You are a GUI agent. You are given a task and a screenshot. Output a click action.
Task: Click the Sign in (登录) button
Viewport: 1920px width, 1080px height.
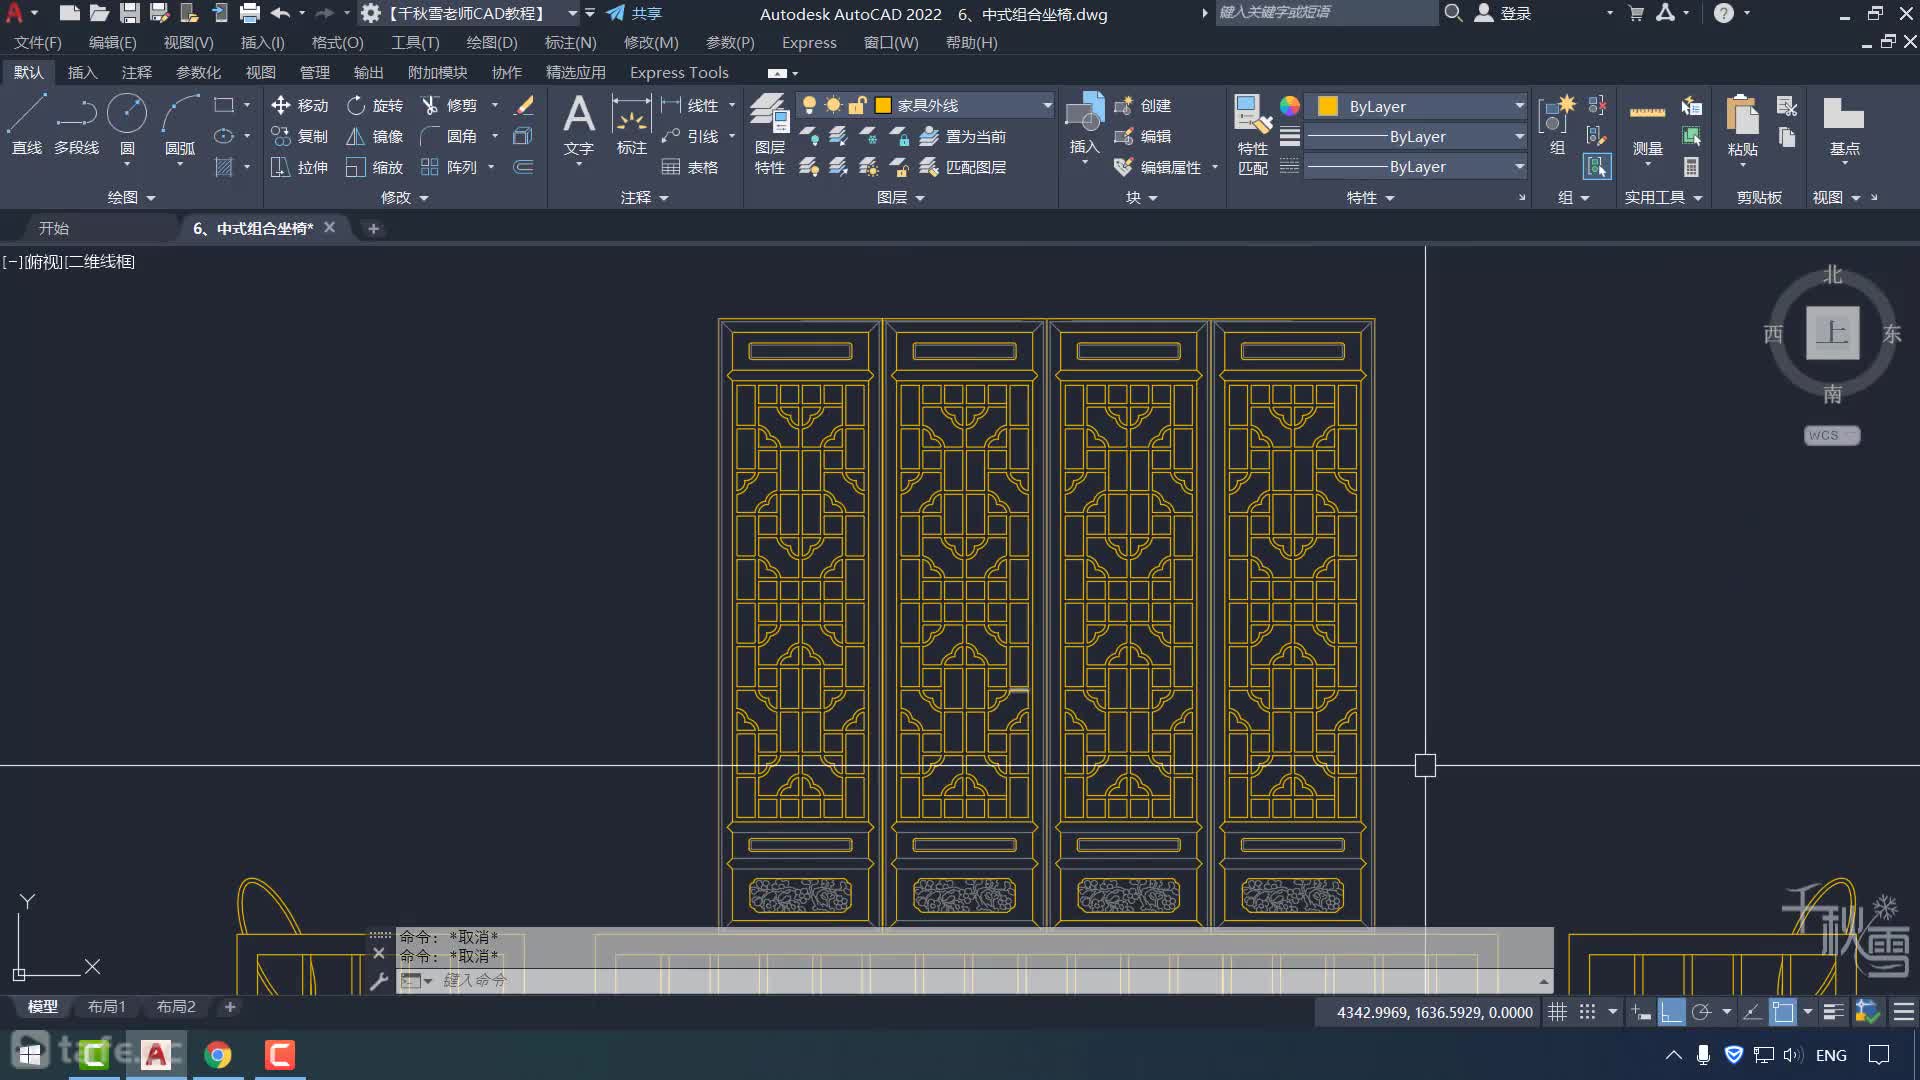(x=1504, y=13)
